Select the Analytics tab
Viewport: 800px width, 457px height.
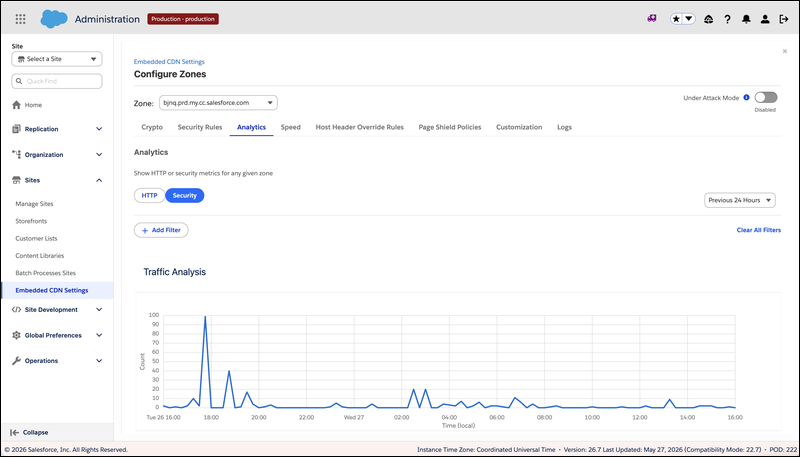252,127
